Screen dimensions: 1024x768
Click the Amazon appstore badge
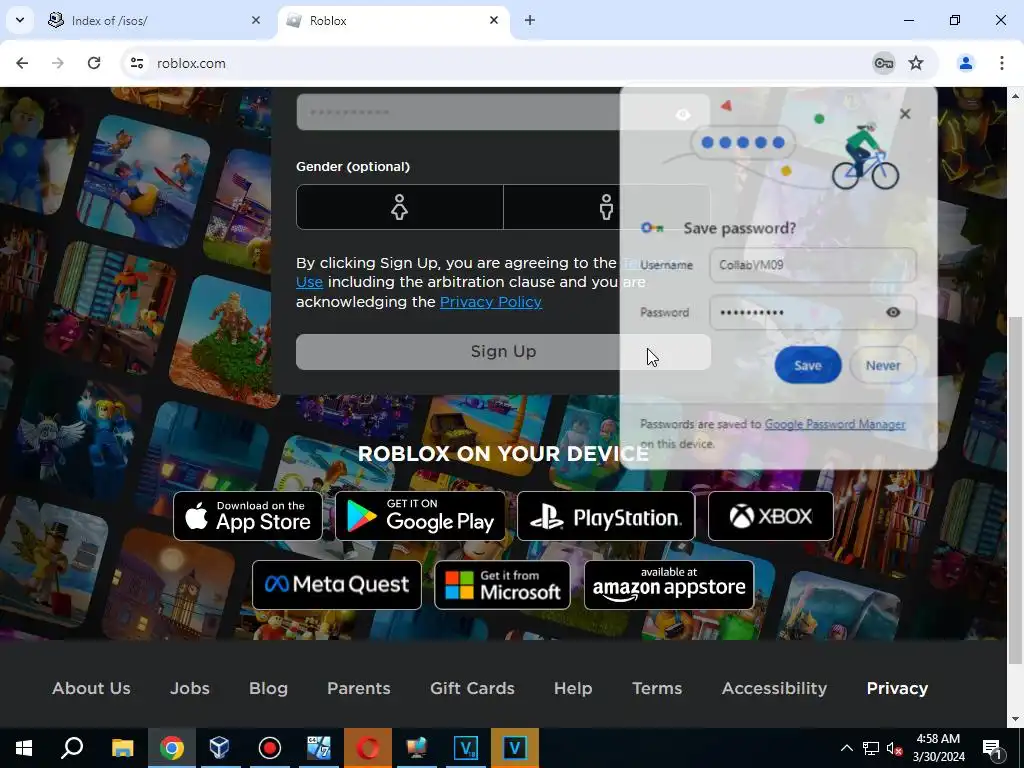pos(669,585)
